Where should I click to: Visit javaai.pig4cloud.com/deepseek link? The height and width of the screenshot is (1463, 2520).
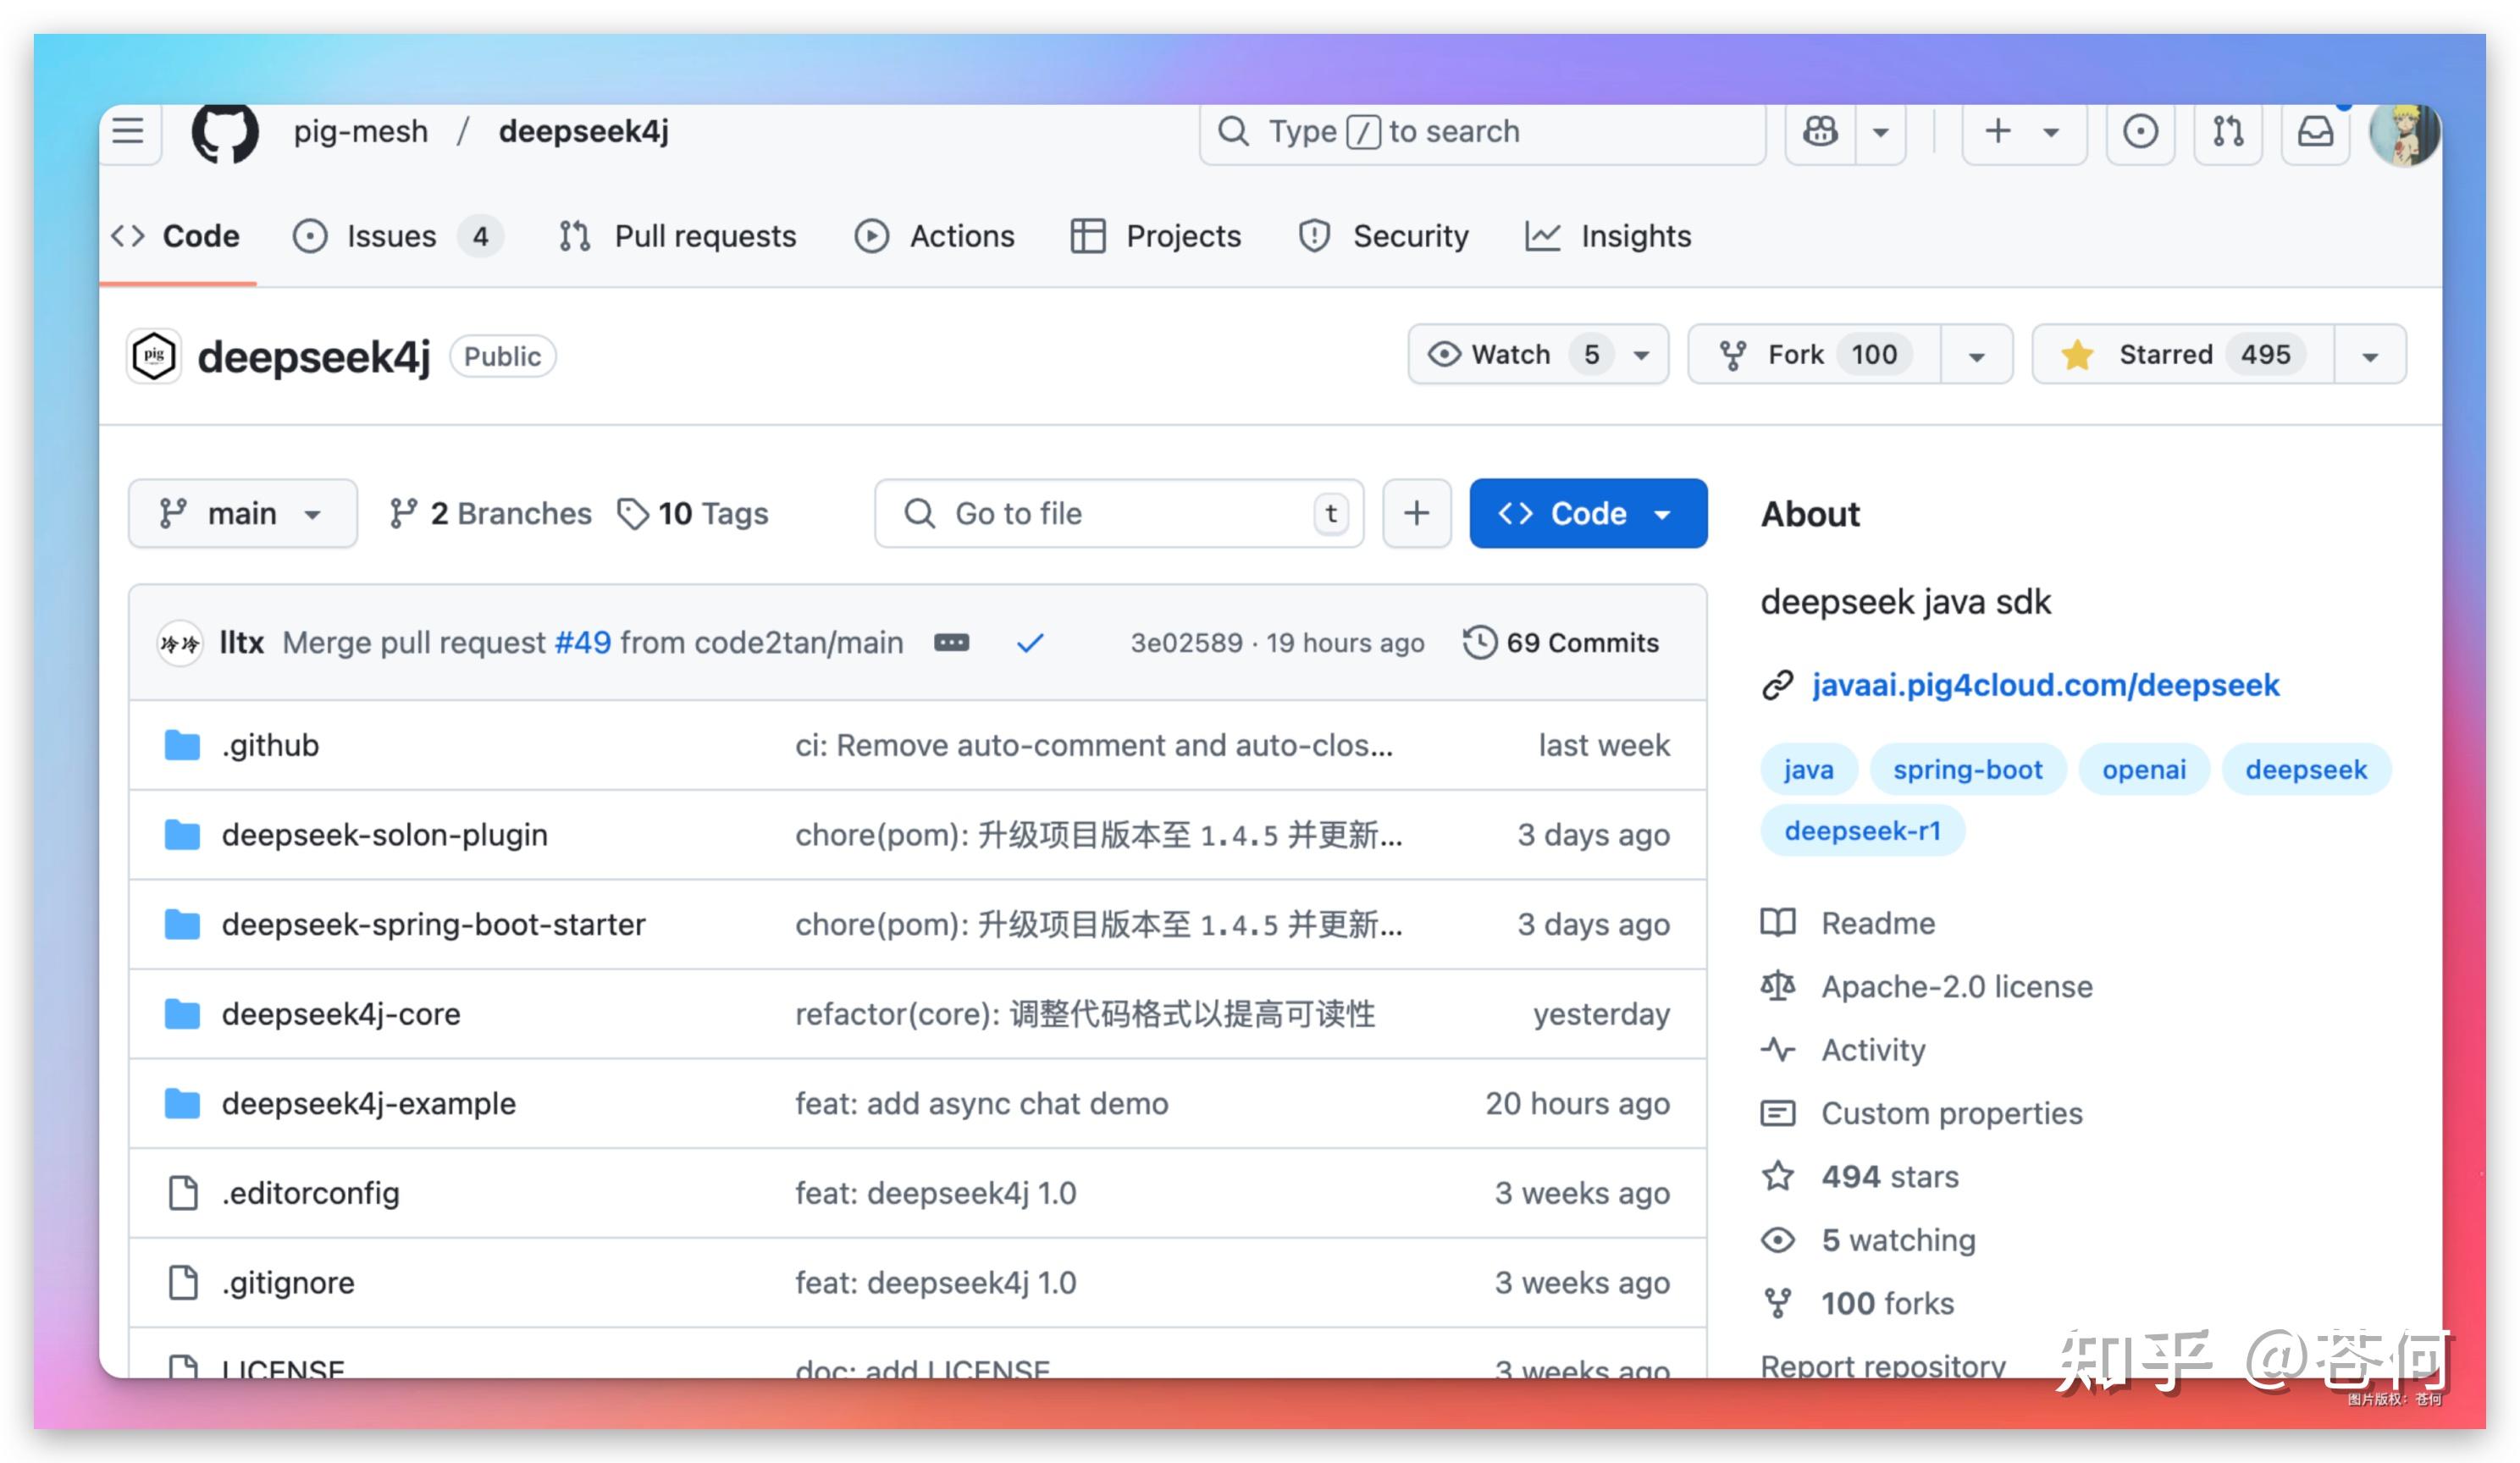[x=2044, y=685]
